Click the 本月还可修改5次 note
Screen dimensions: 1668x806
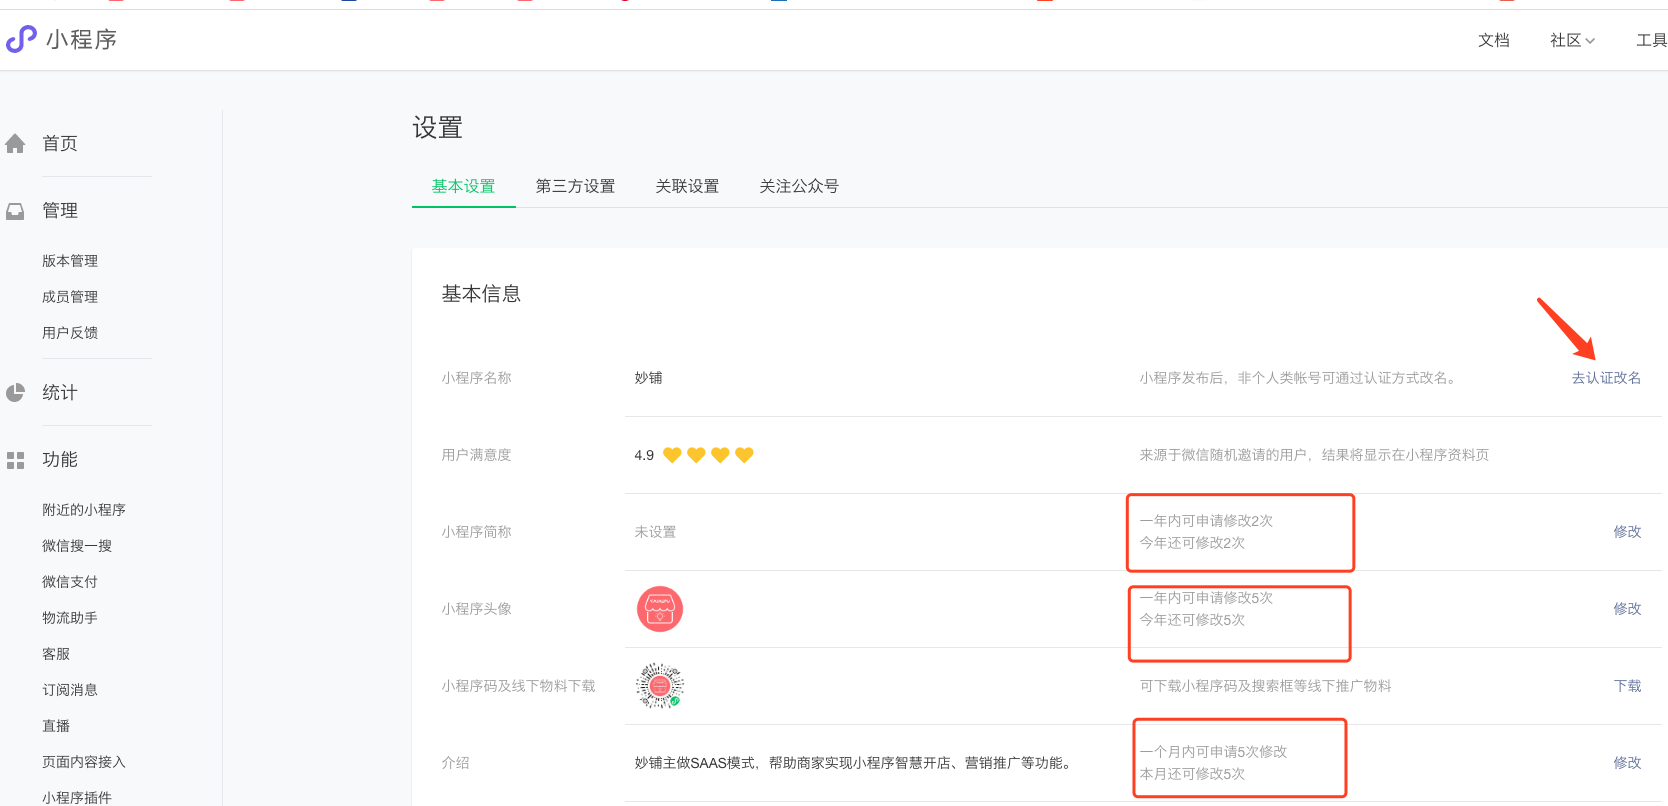1192,774
